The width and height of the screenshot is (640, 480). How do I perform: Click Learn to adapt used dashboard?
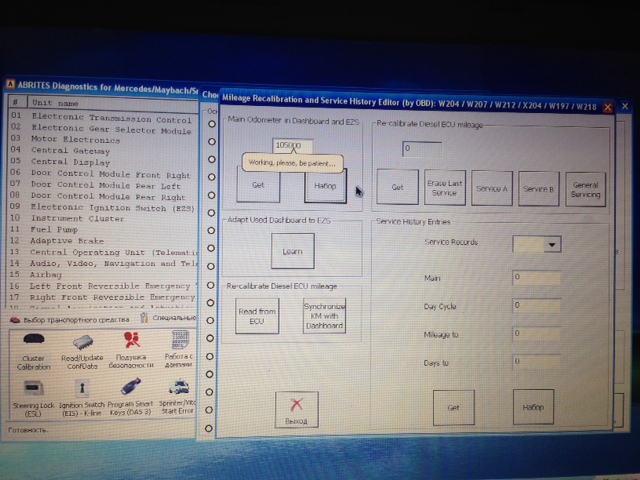click(293, 251)
